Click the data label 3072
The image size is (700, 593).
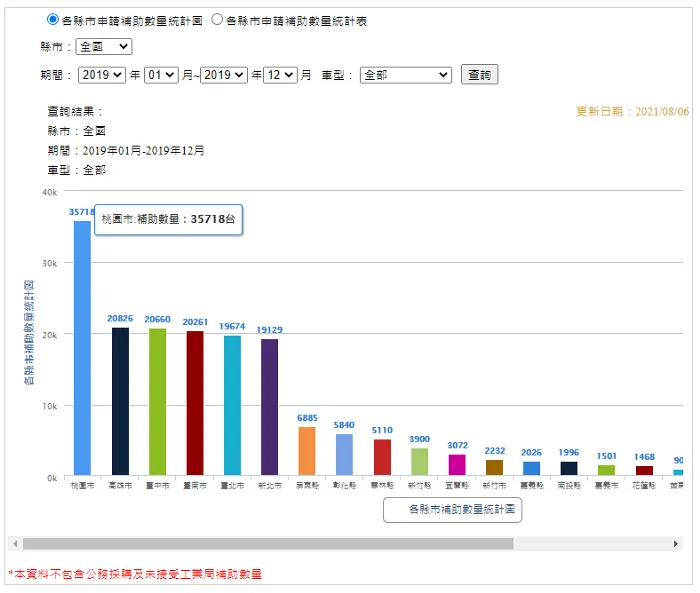click(x=458, y=445)
